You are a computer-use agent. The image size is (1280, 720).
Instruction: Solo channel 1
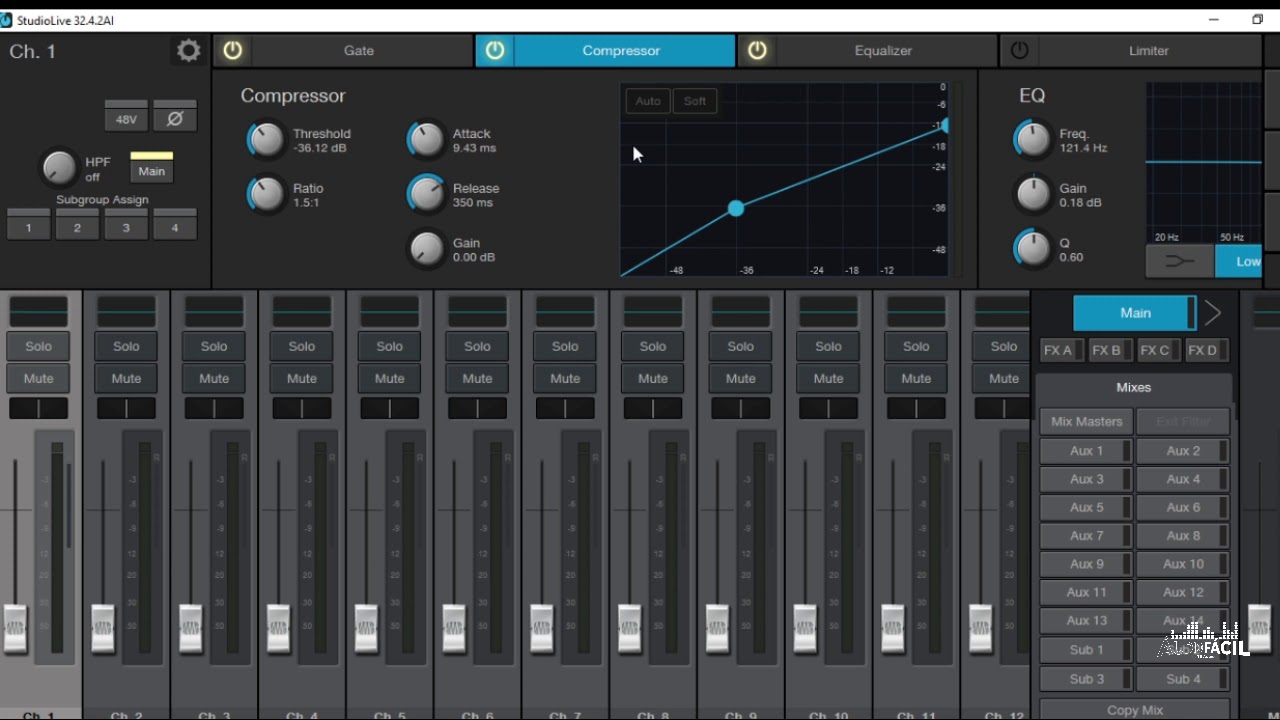pos(38,346)
